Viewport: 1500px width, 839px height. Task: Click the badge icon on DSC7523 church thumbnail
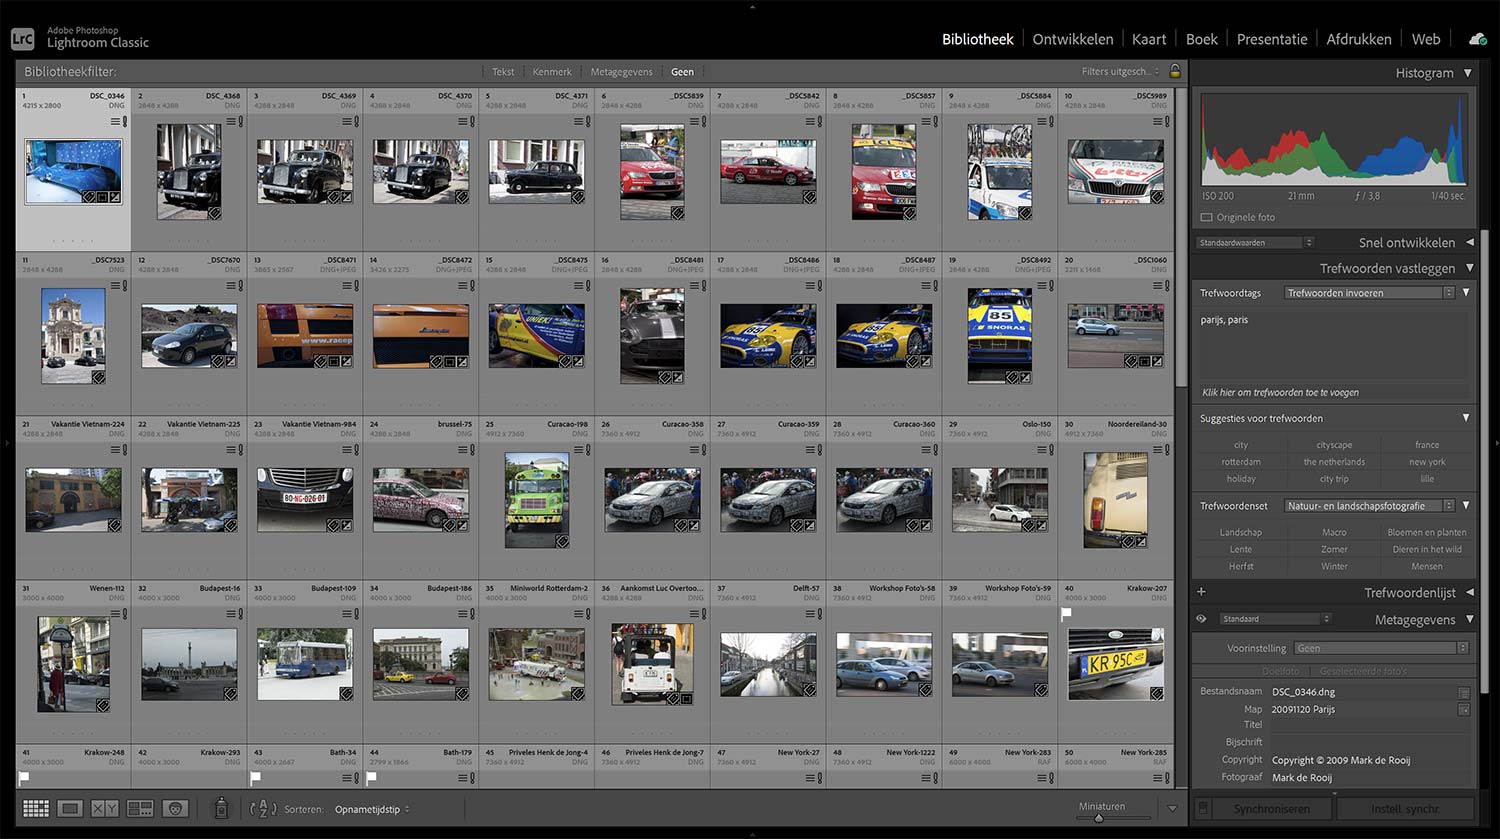[98, 377]
